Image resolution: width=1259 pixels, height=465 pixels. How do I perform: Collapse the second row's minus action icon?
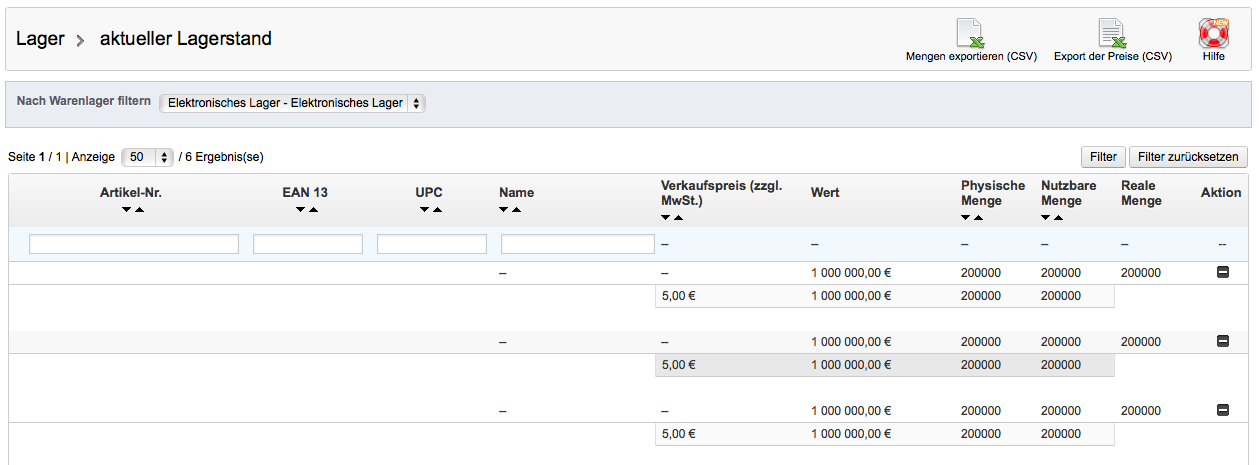pyautogui.click(x=1222, y=341)
